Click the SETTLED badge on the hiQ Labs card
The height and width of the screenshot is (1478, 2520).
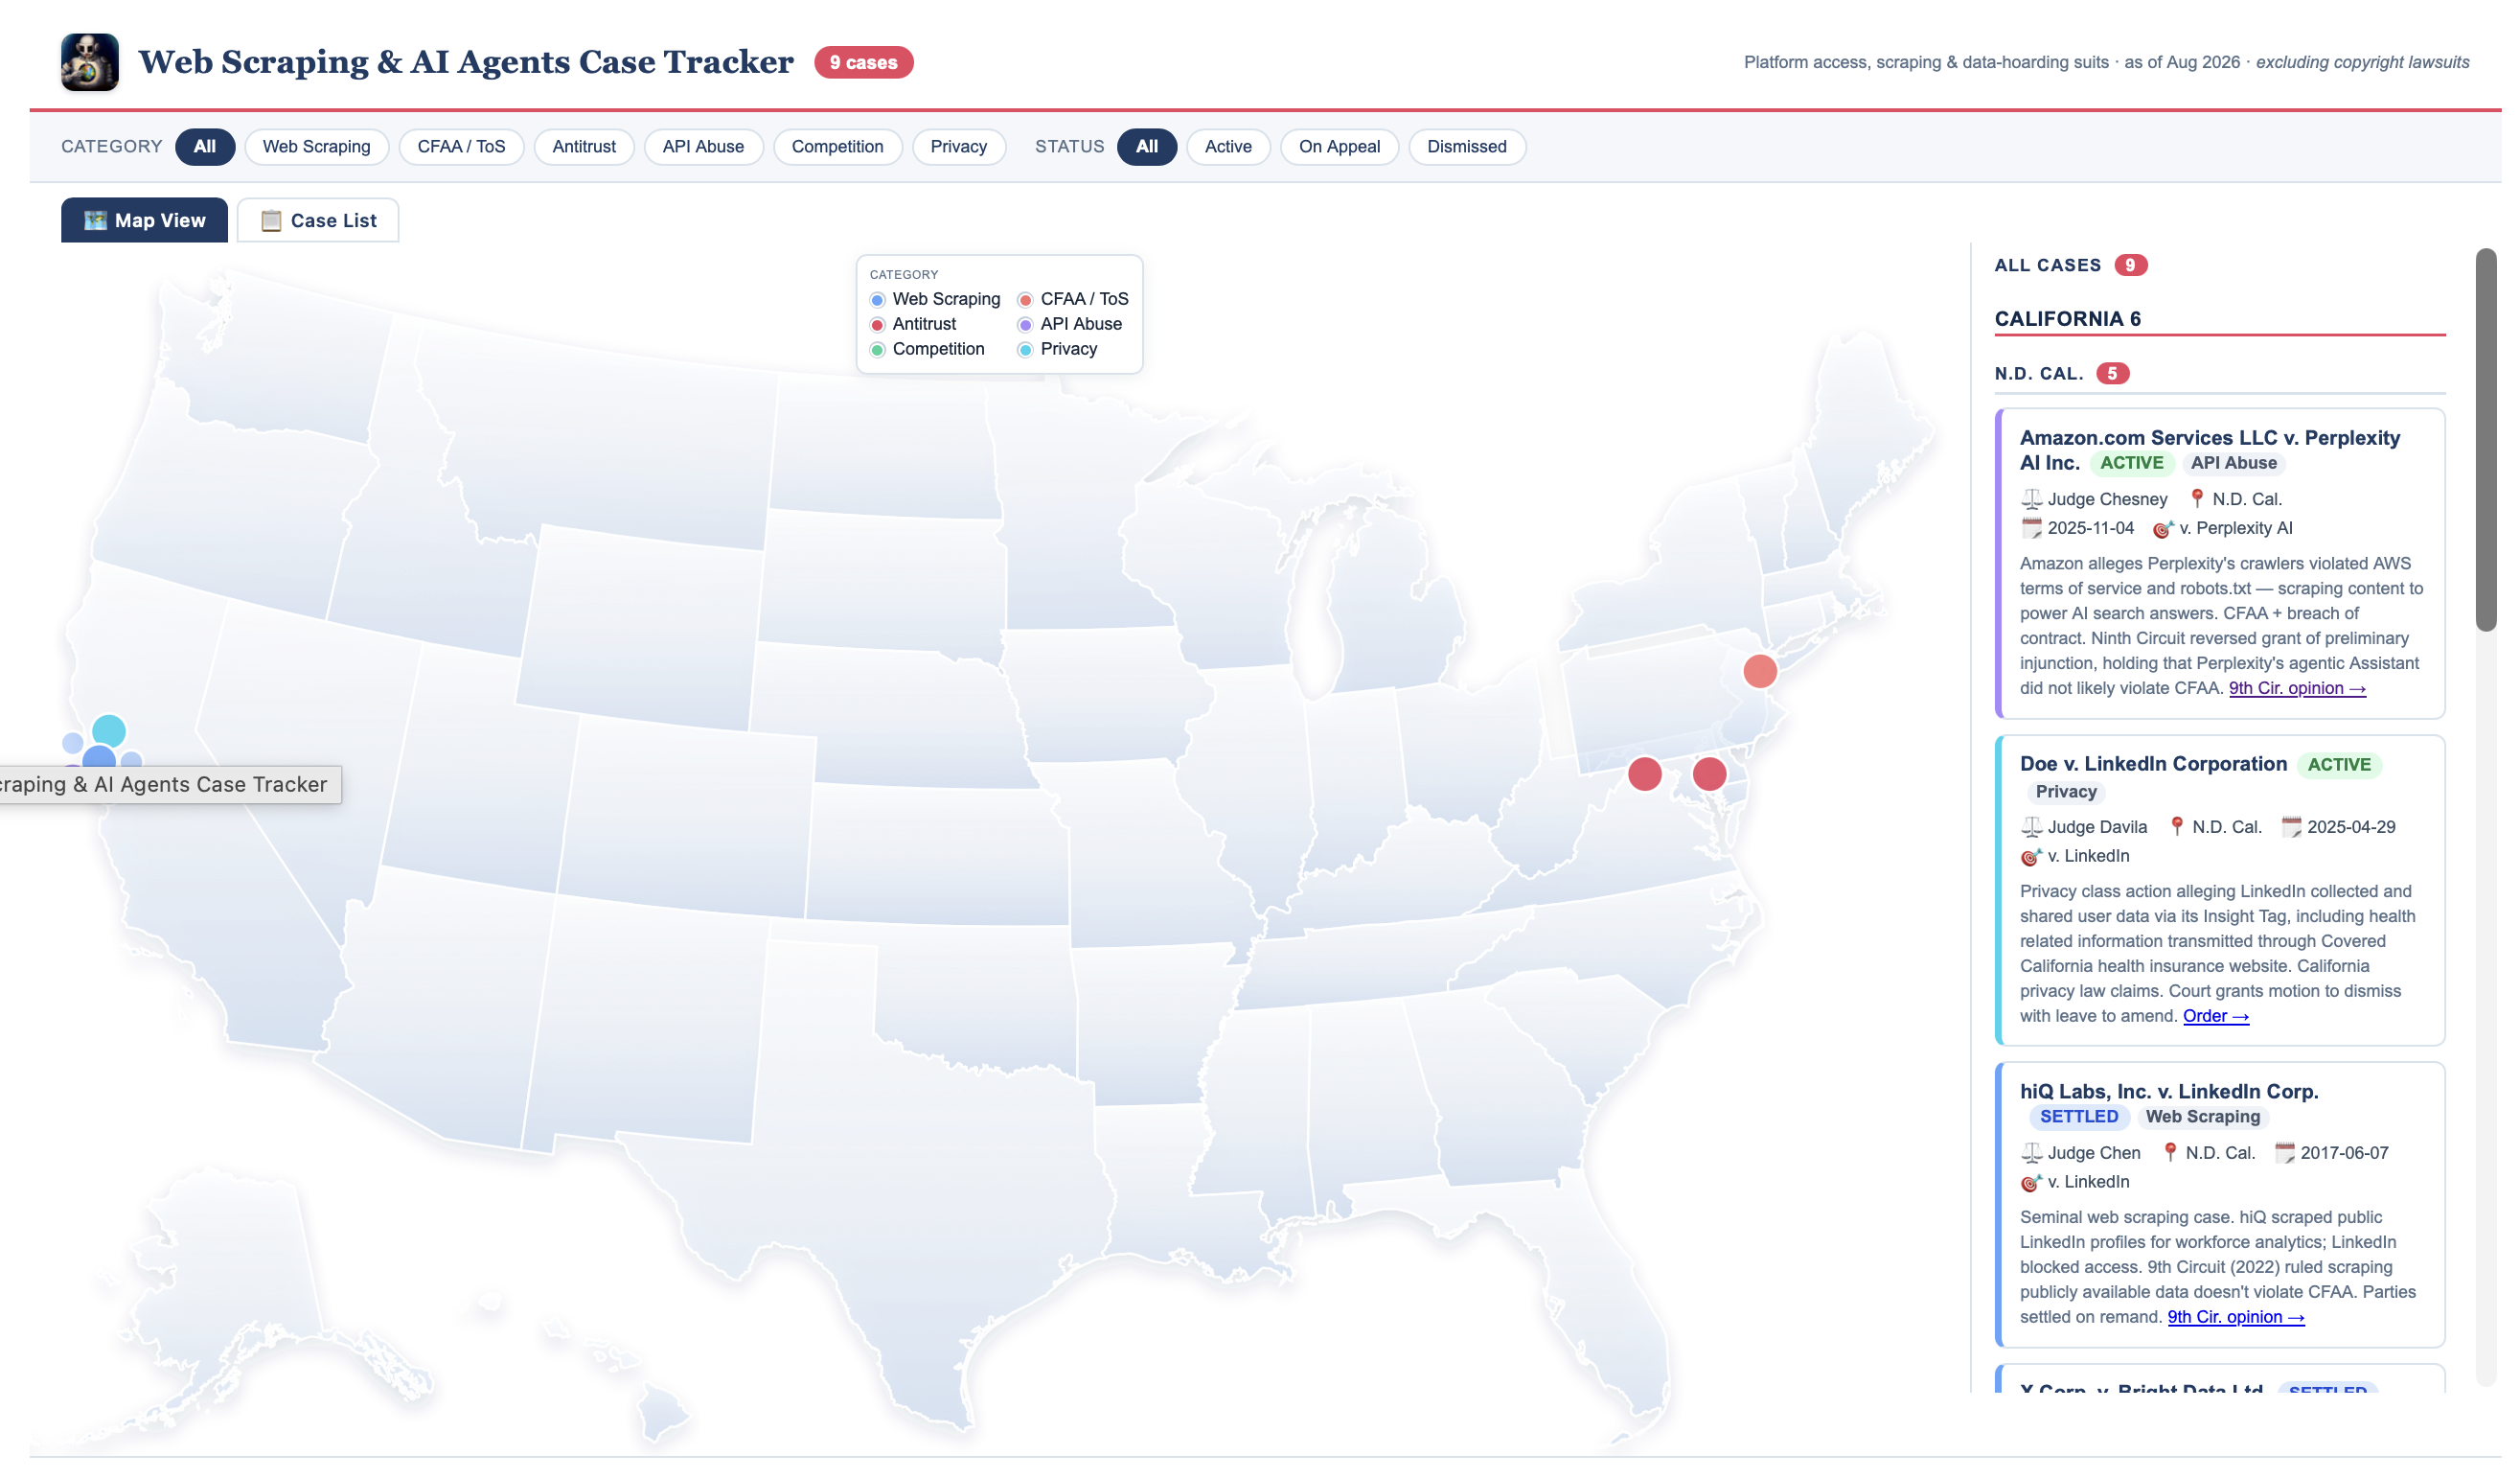tap(2079, 1117)
